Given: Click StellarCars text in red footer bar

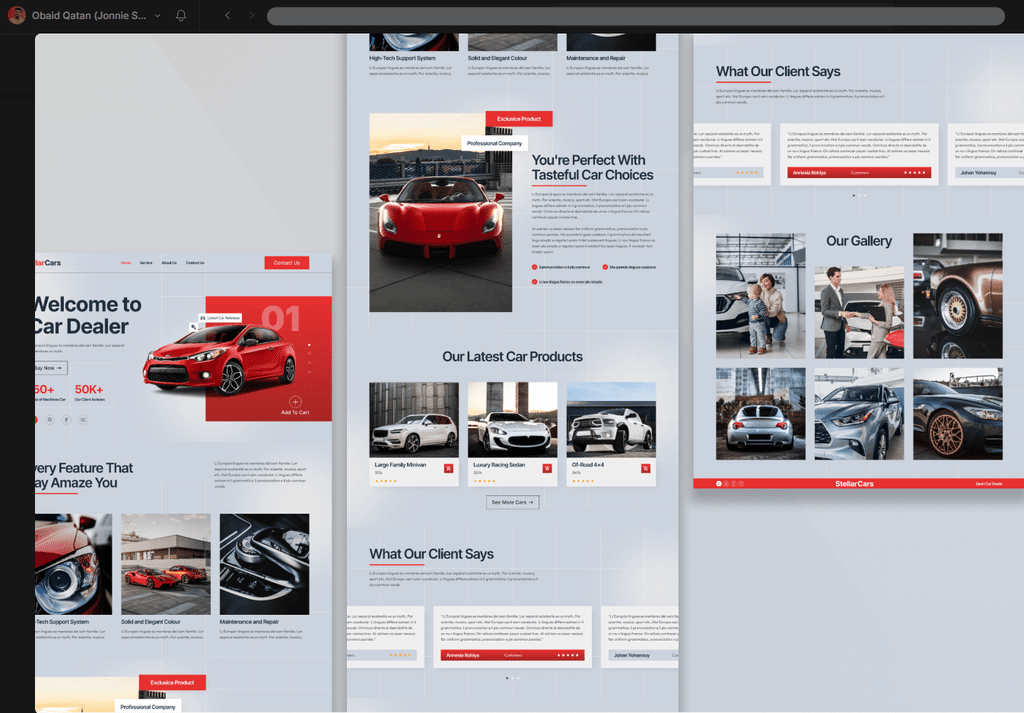Looking at the screenshot, I should pyautogui.click(x=854, y=484).
